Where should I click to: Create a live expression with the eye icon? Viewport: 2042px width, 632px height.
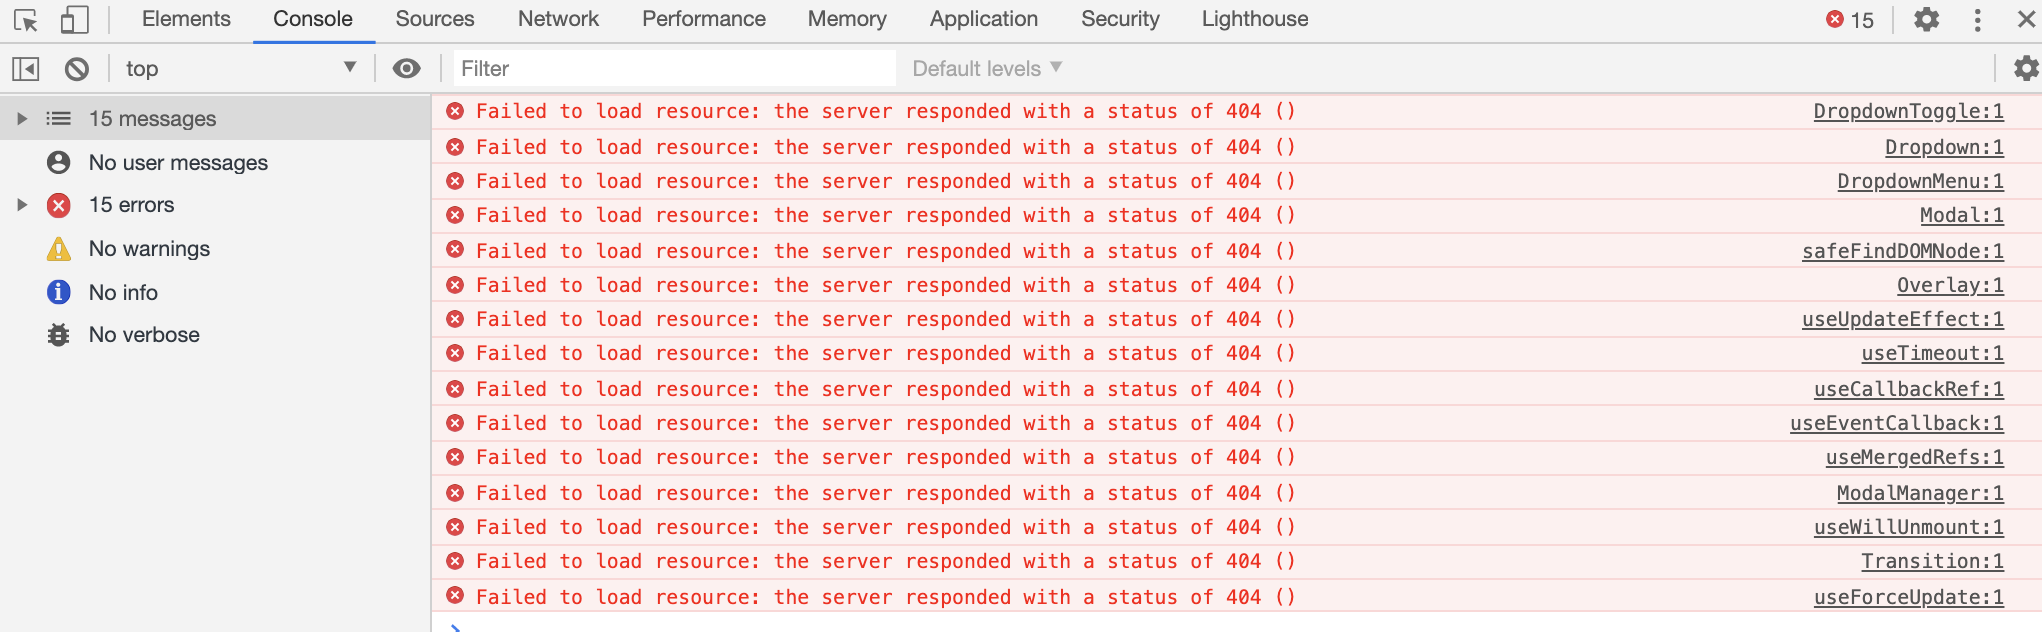click(x=406, y=68)
